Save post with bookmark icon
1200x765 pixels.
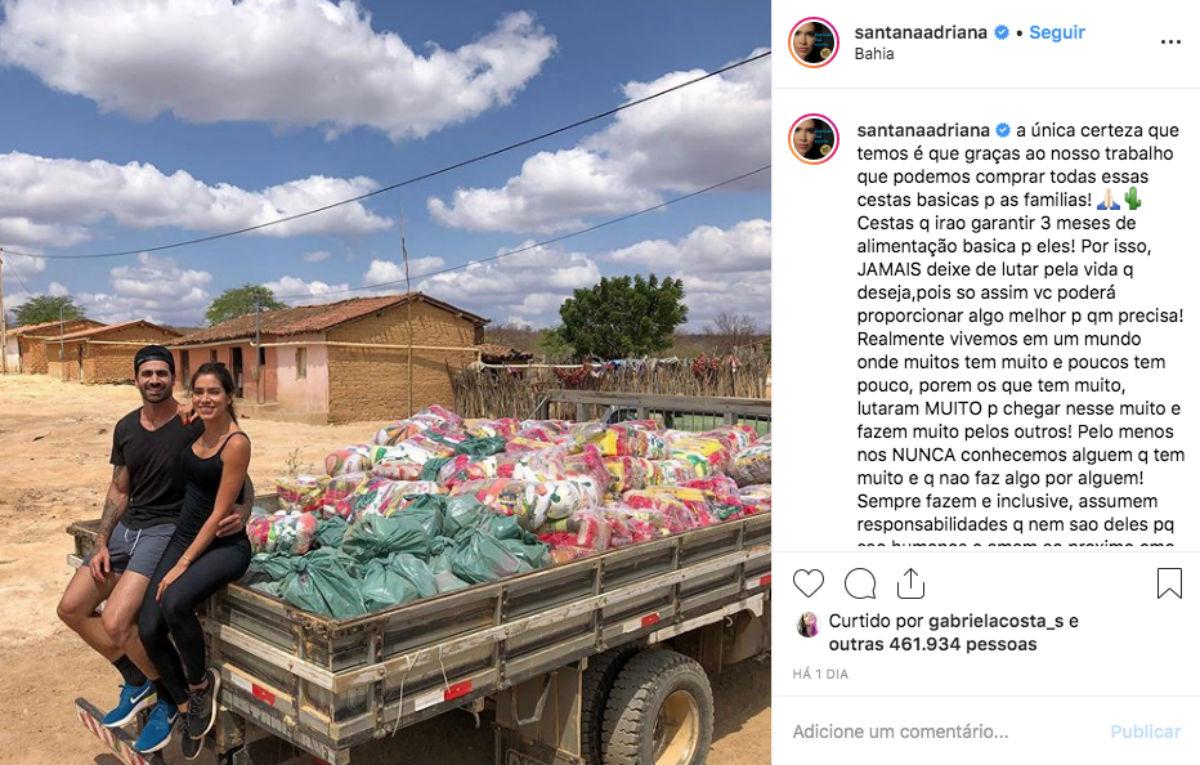1169,583
